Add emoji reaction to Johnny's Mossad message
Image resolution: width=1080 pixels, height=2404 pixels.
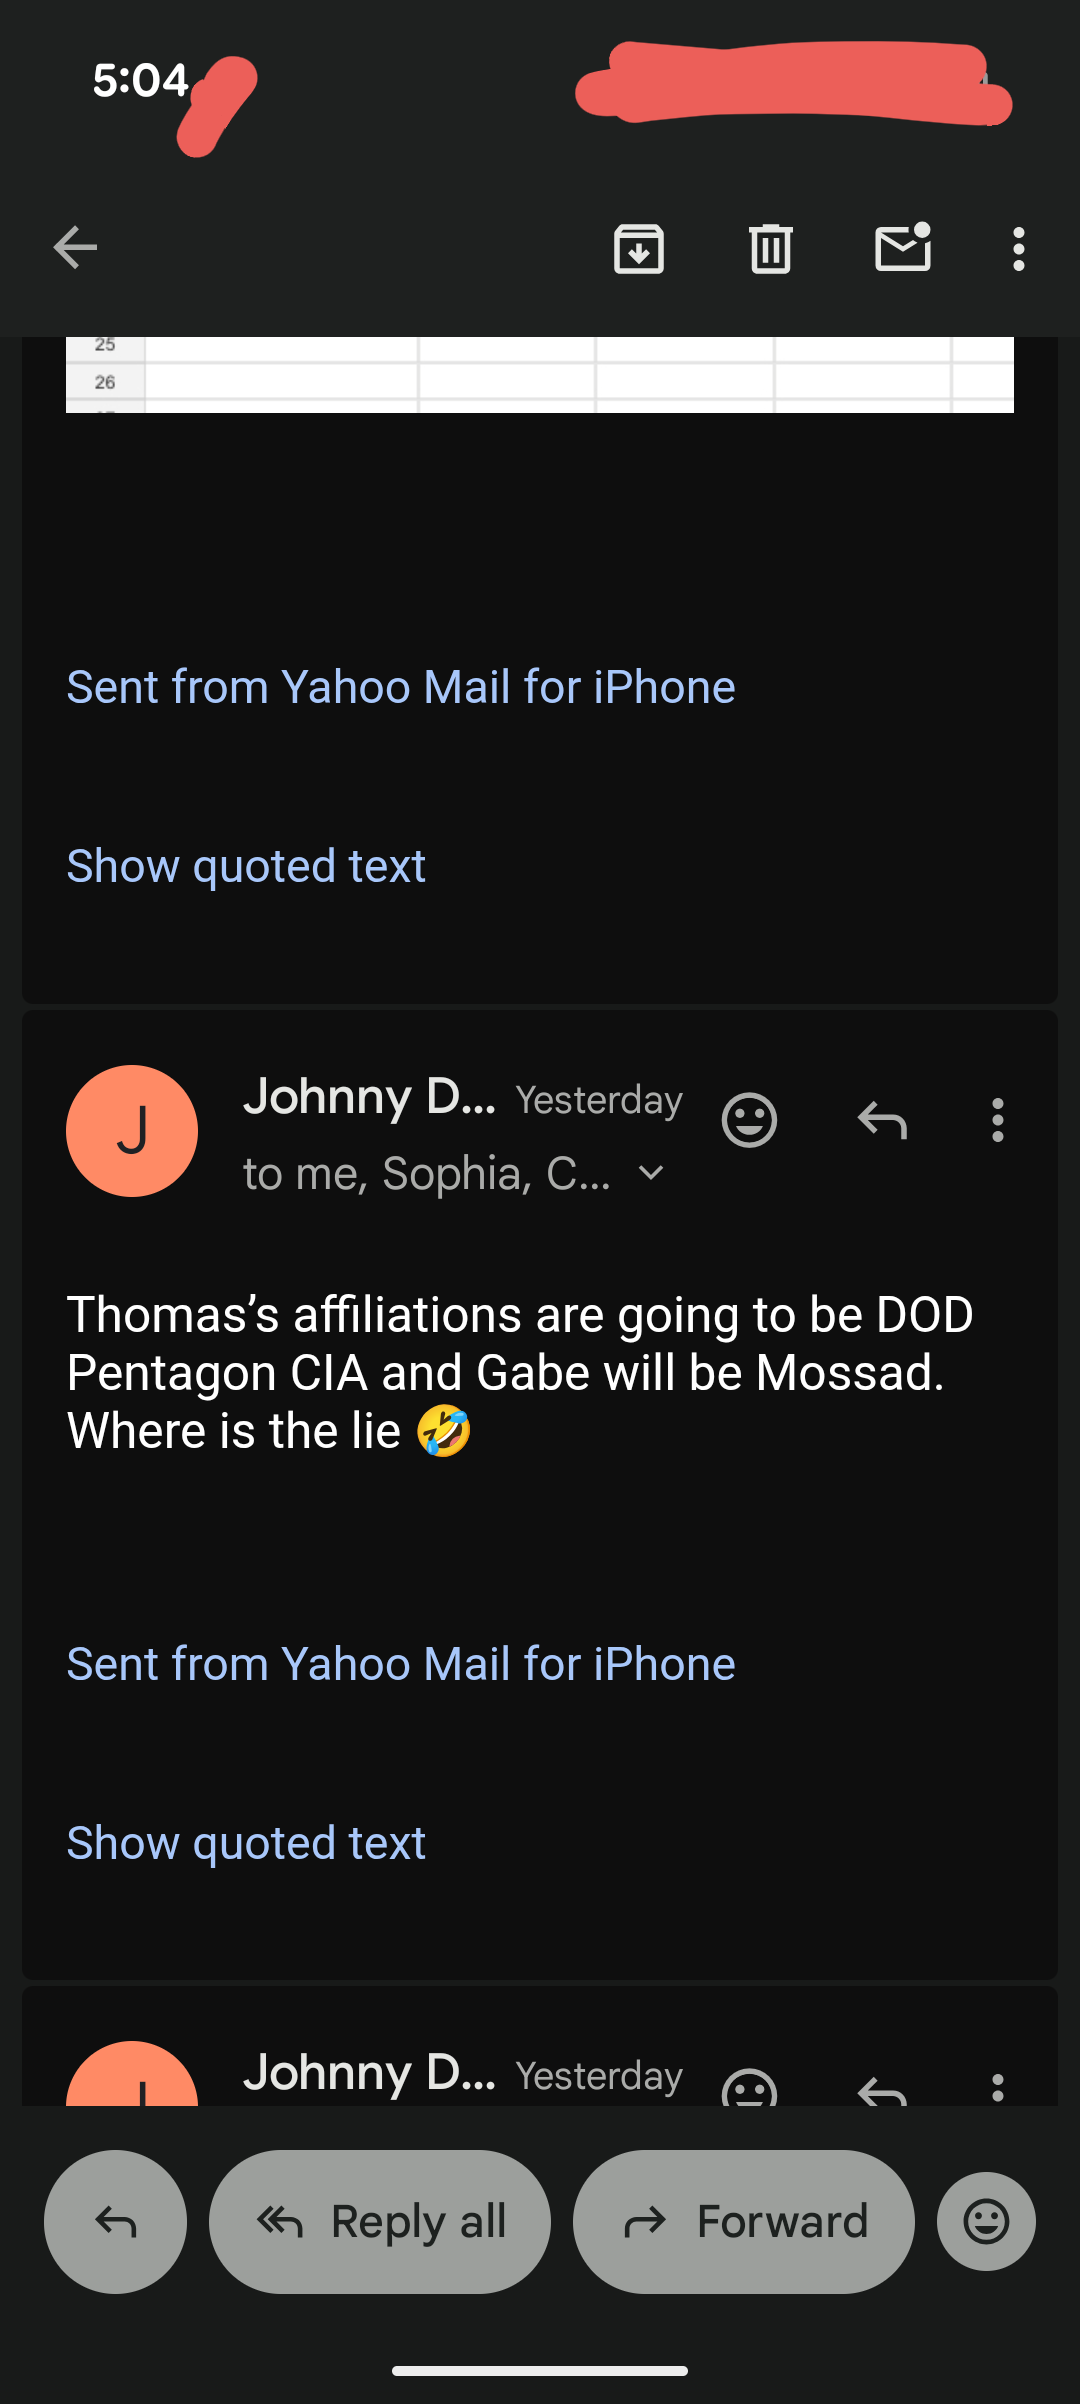[749, 1120]
